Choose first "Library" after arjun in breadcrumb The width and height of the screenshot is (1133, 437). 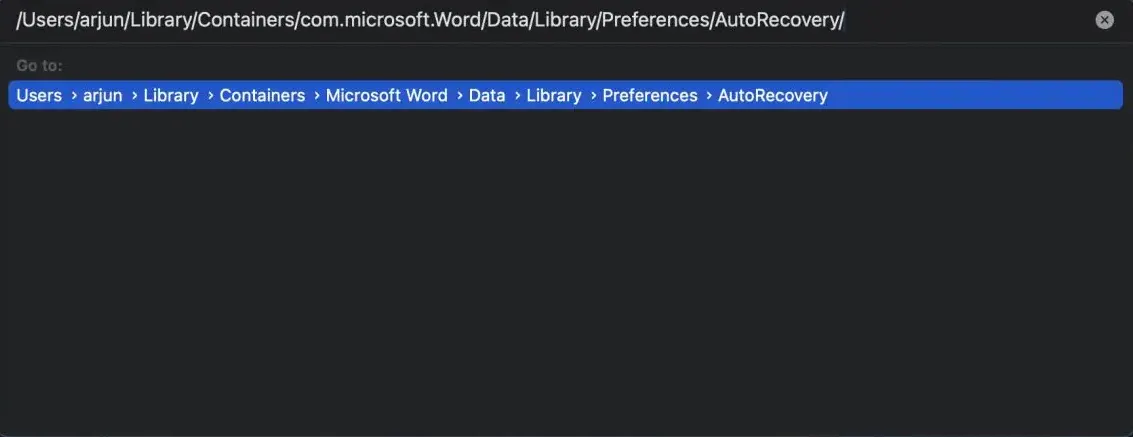[170, 96]
